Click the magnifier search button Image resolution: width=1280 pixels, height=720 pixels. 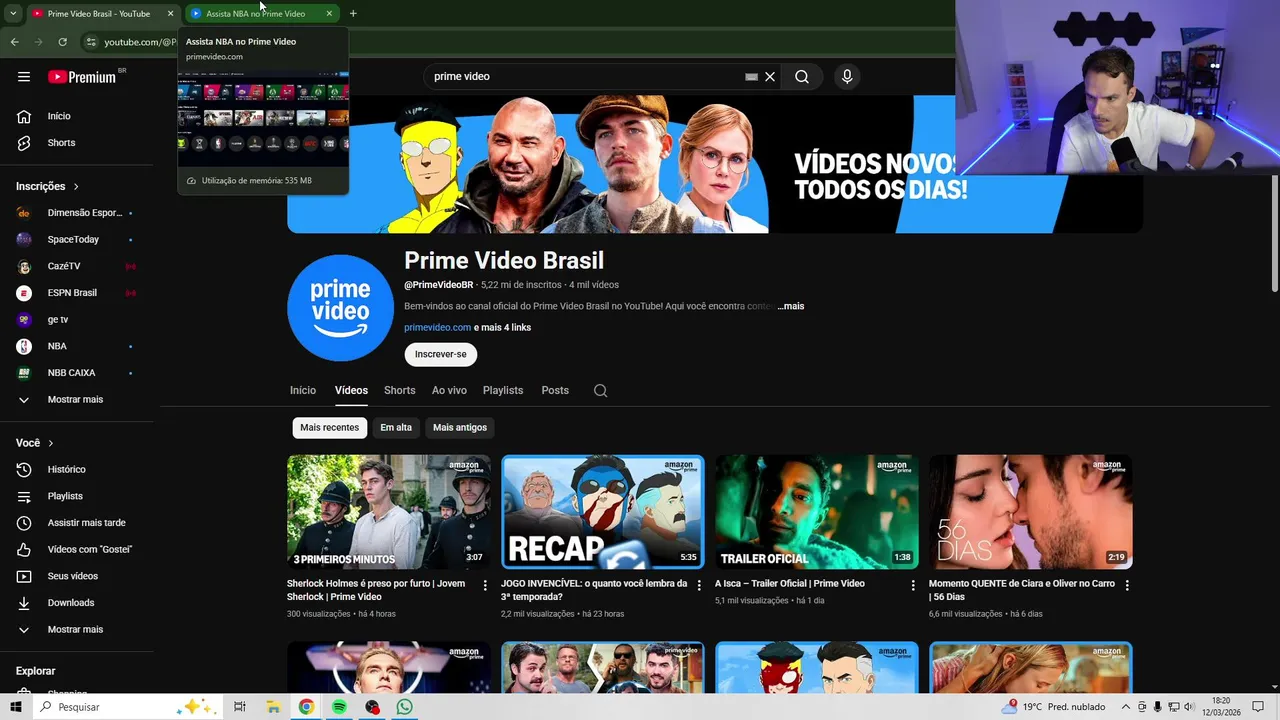point(802,76)
